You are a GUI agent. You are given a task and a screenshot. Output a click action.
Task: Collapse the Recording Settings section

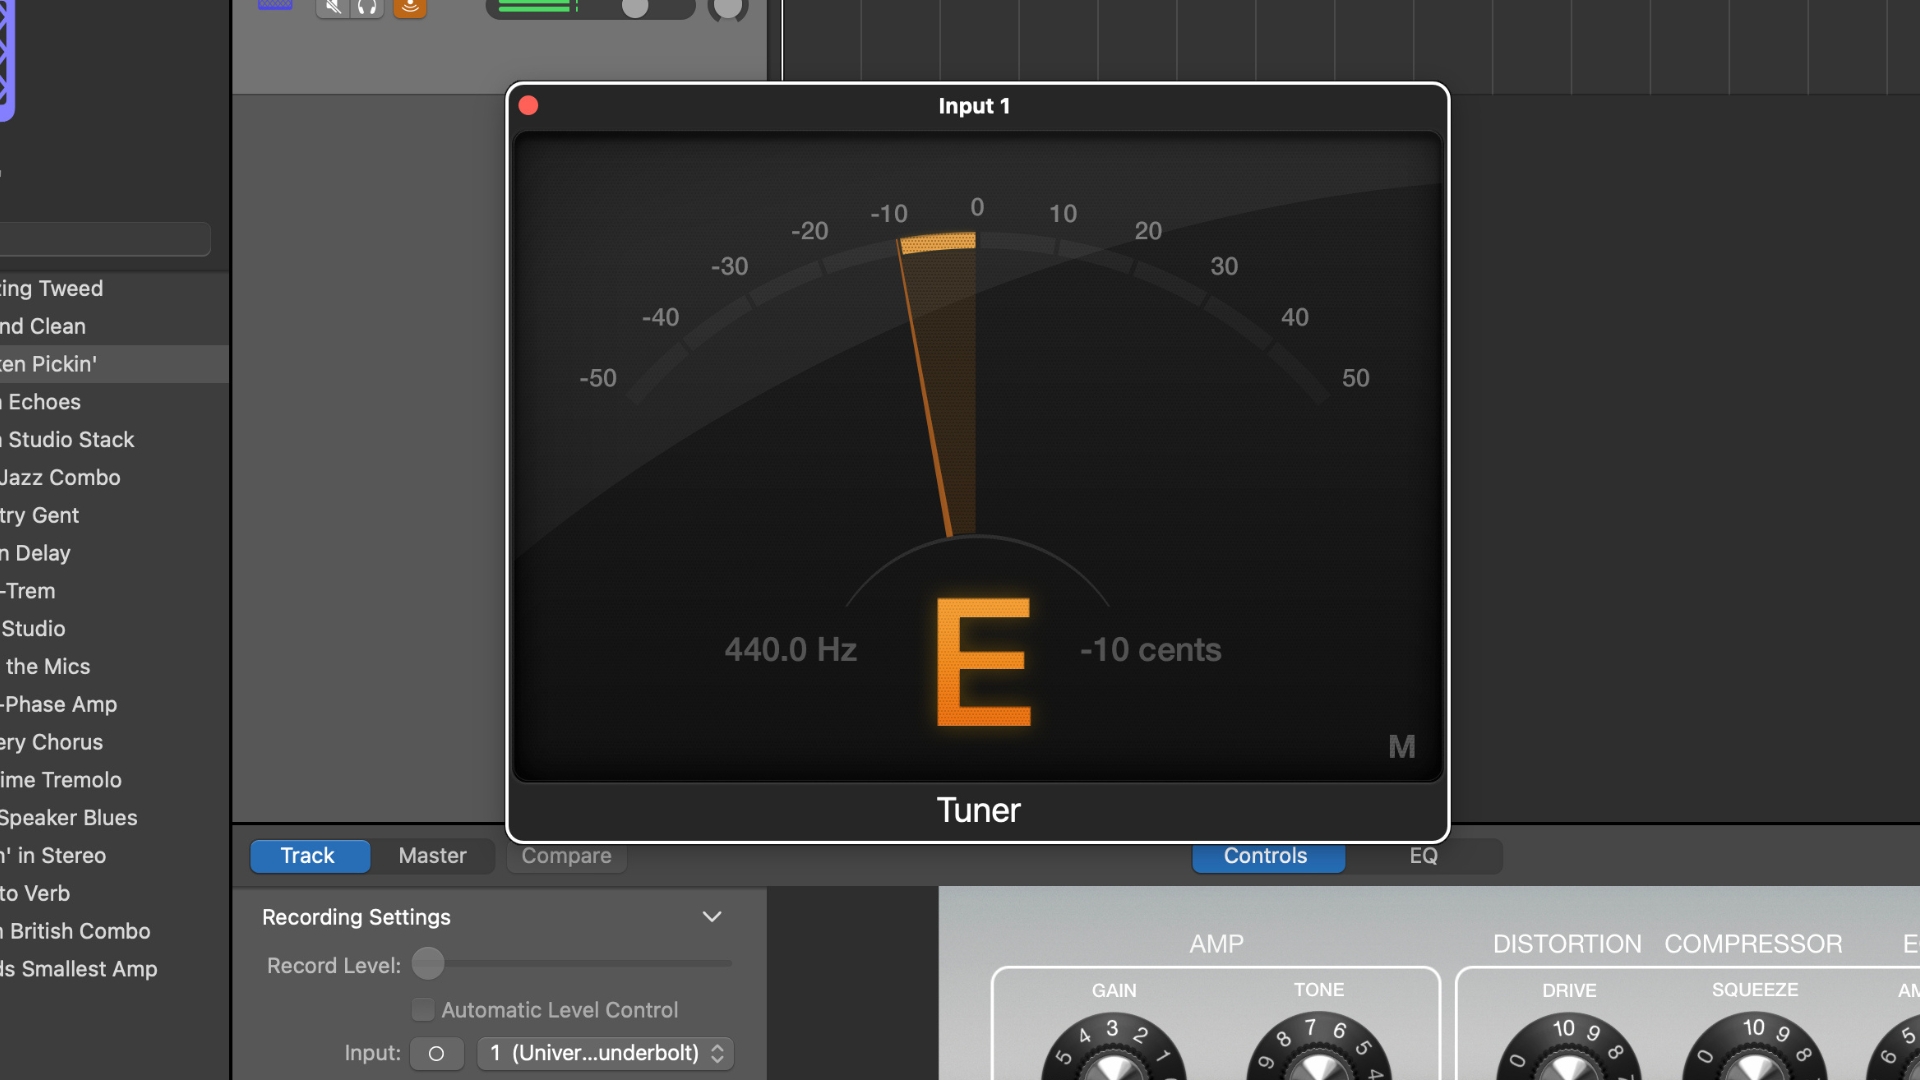712,917
